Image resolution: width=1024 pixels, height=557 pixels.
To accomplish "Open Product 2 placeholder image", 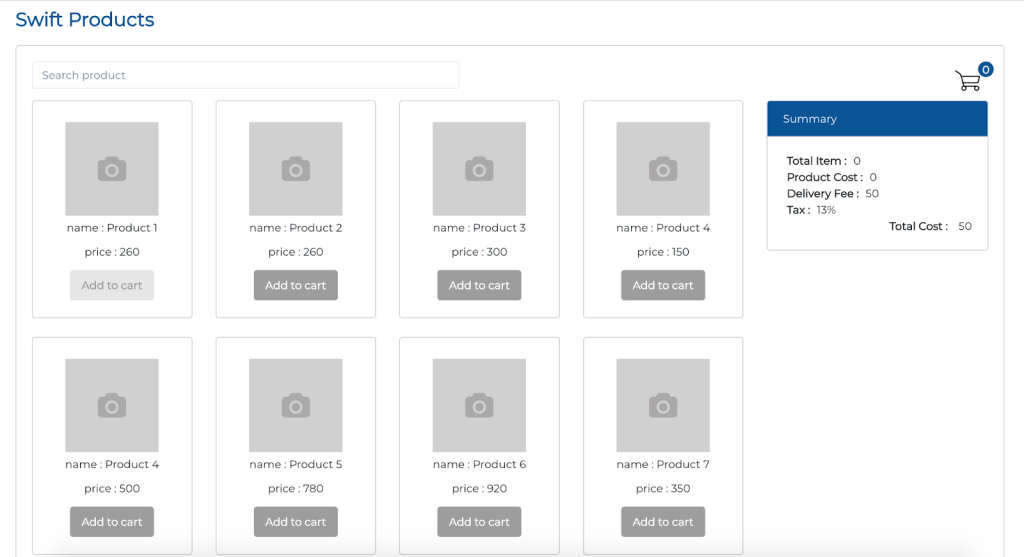I will coord(295,168).
